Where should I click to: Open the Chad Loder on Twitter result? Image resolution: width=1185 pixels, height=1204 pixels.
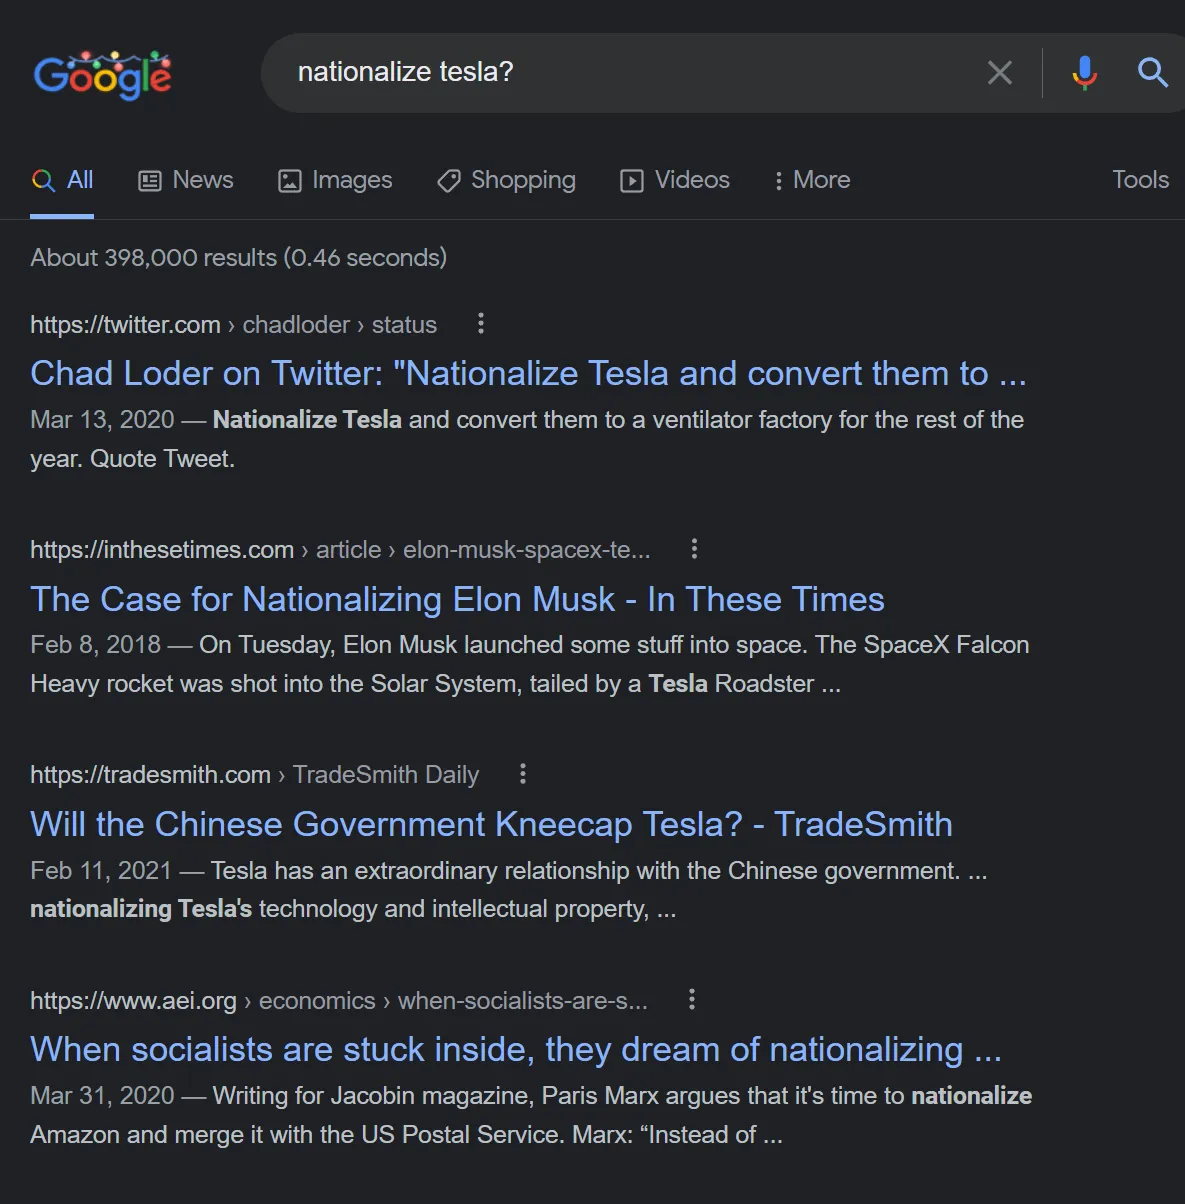coord(528,373)
